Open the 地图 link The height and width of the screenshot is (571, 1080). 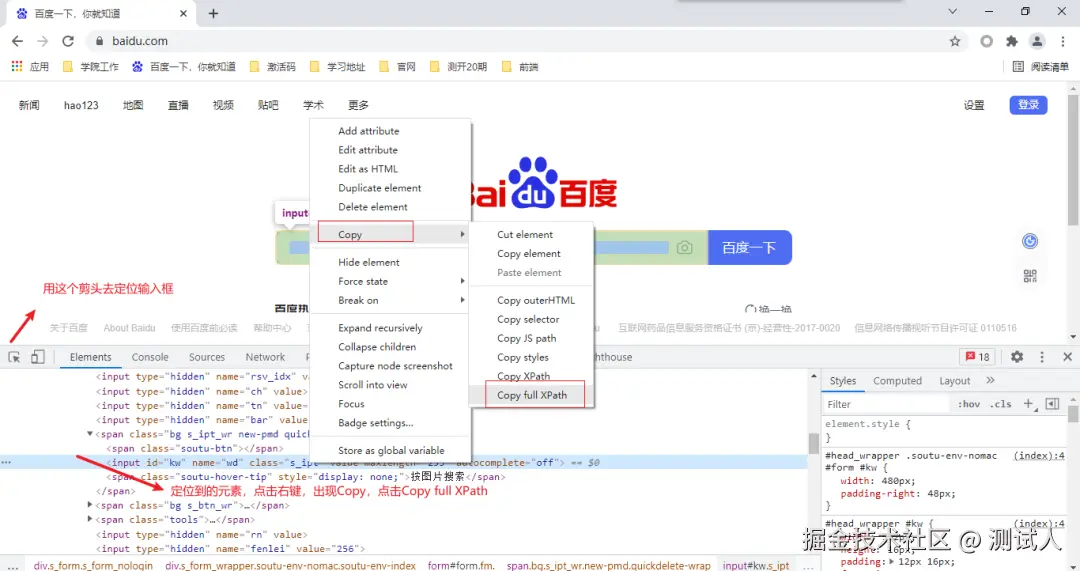coord(133,105)
